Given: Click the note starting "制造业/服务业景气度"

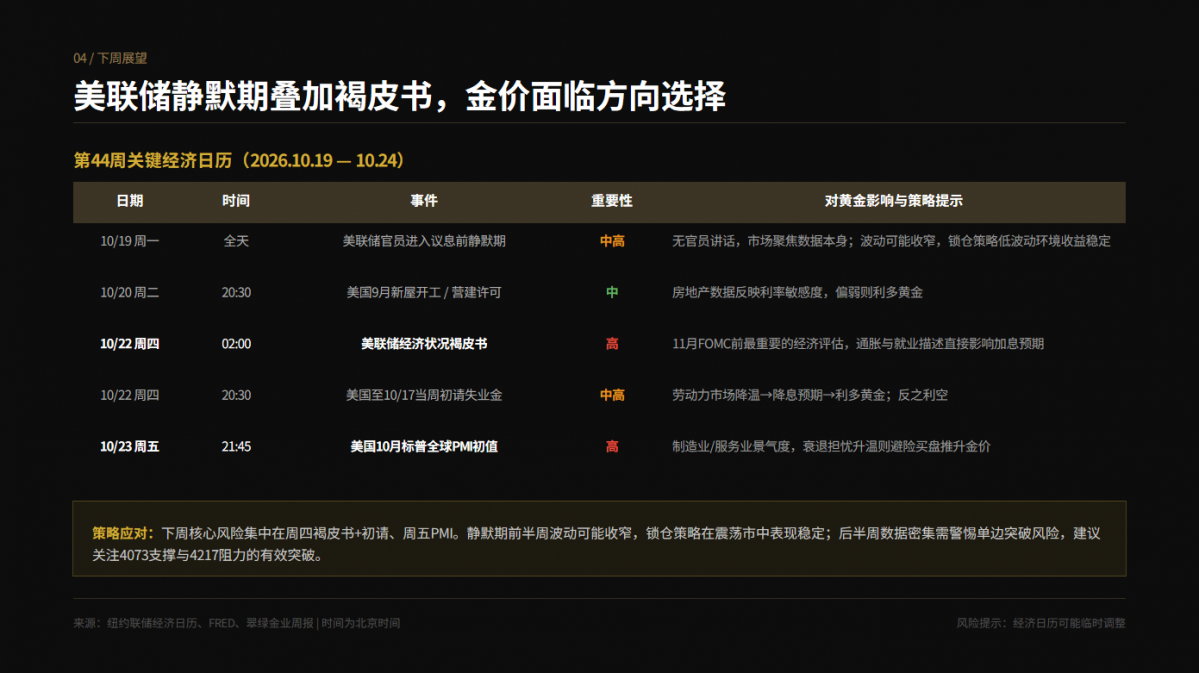Looking at the screenshot, I should [831, 446].
